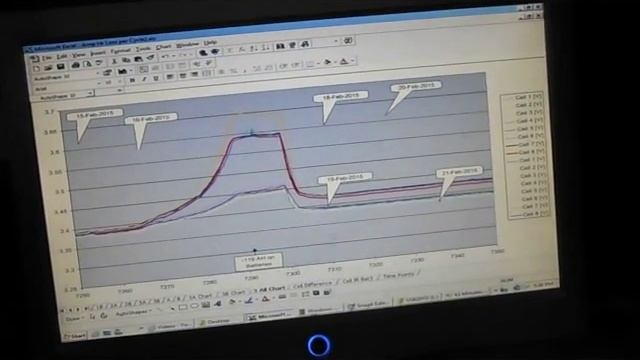
Task: Open the AutoShapes menu on drawing toolbar
Action: click(133, 313)
